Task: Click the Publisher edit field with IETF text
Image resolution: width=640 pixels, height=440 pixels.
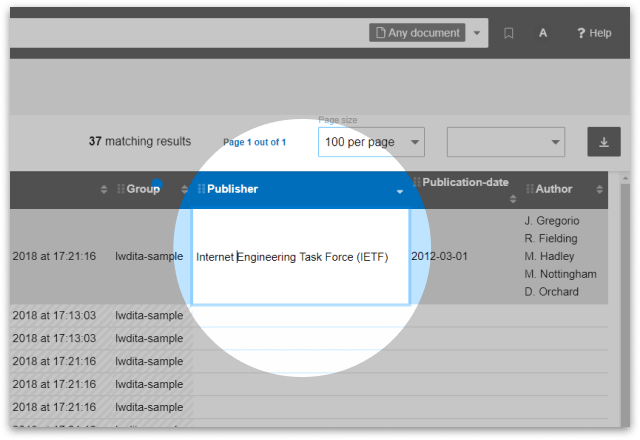Action: [300, 257]
